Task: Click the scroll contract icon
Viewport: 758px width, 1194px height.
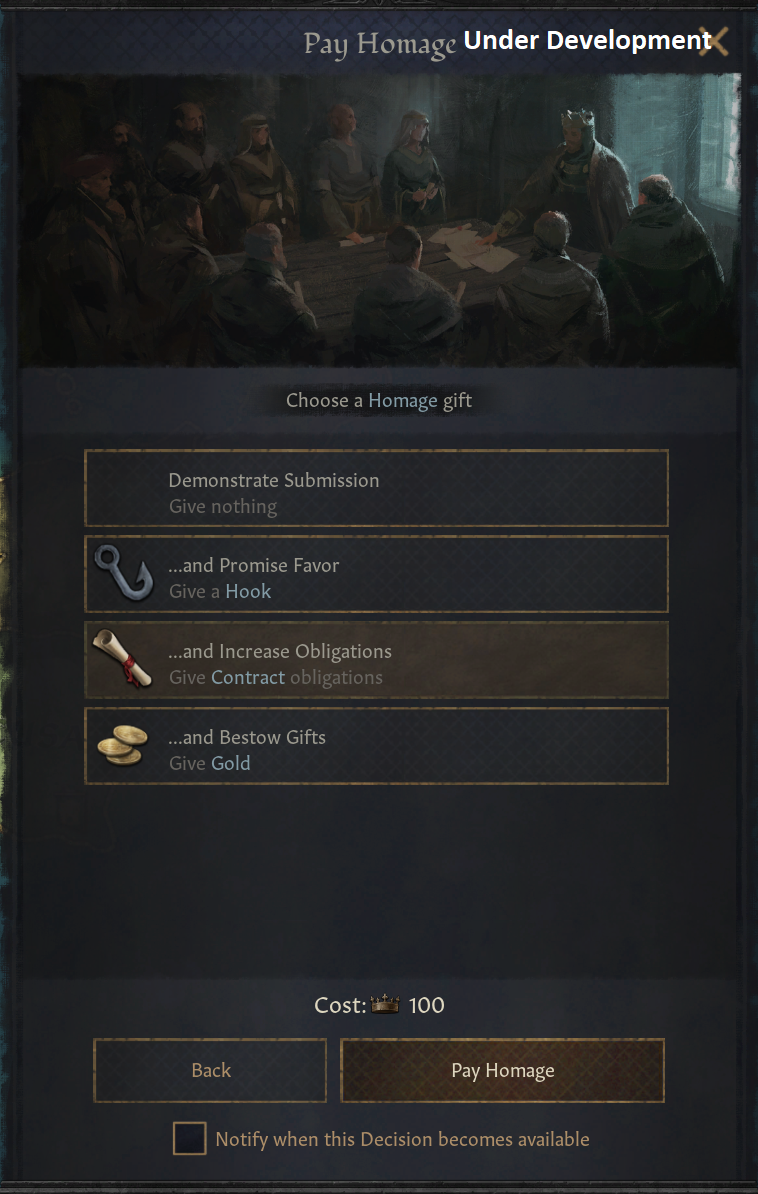Action: [x=123, y=659]
